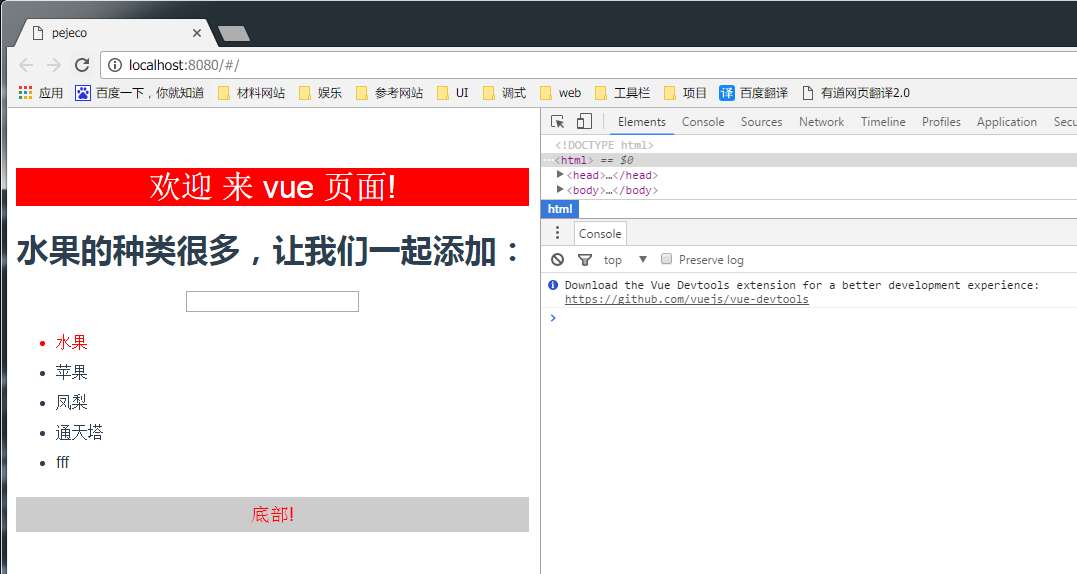Viewport: 1077px width, 574px height.
Task: Expand the body node in DOM tree
Action: [560, 190]
